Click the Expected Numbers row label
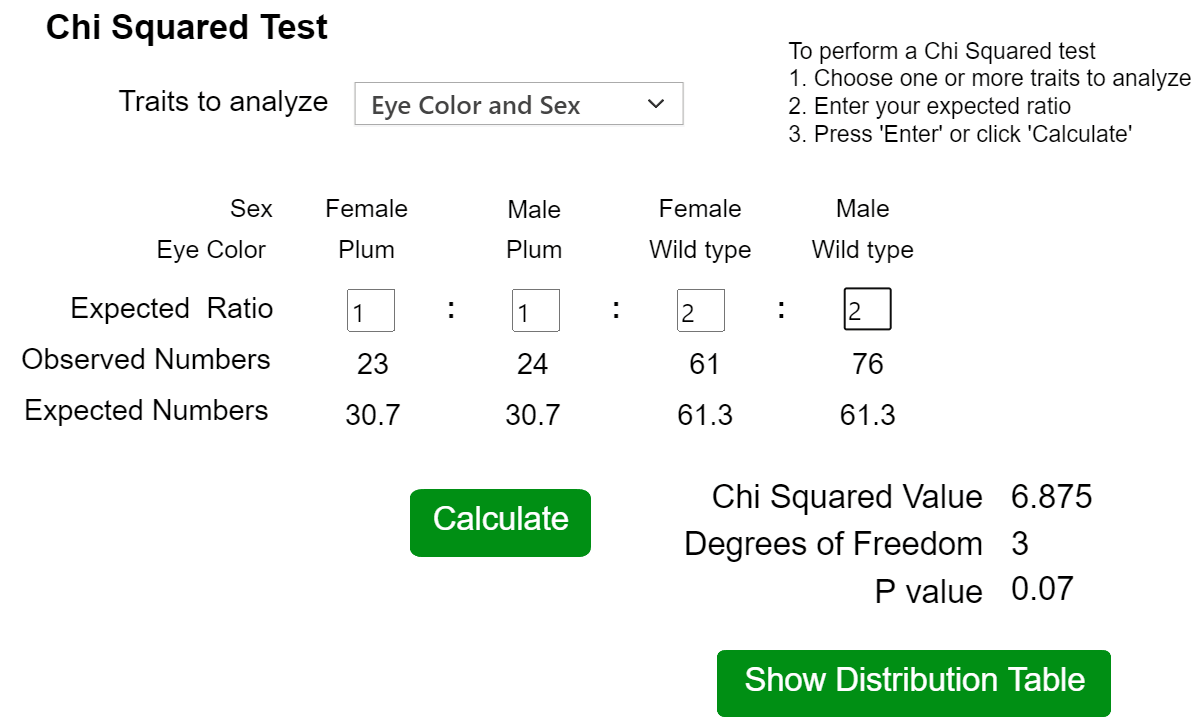The width and height of the screenshot is (1194, 723). [146, 411]
